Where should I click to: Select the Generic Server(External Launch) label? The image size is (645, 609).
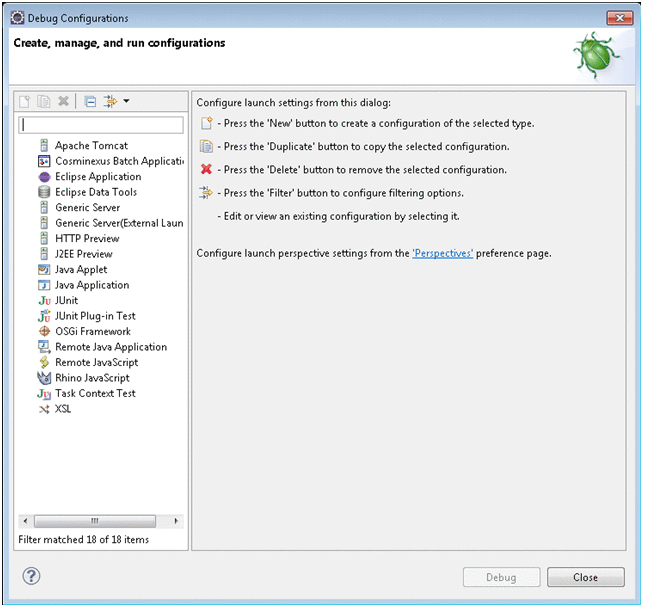point(119,223)
